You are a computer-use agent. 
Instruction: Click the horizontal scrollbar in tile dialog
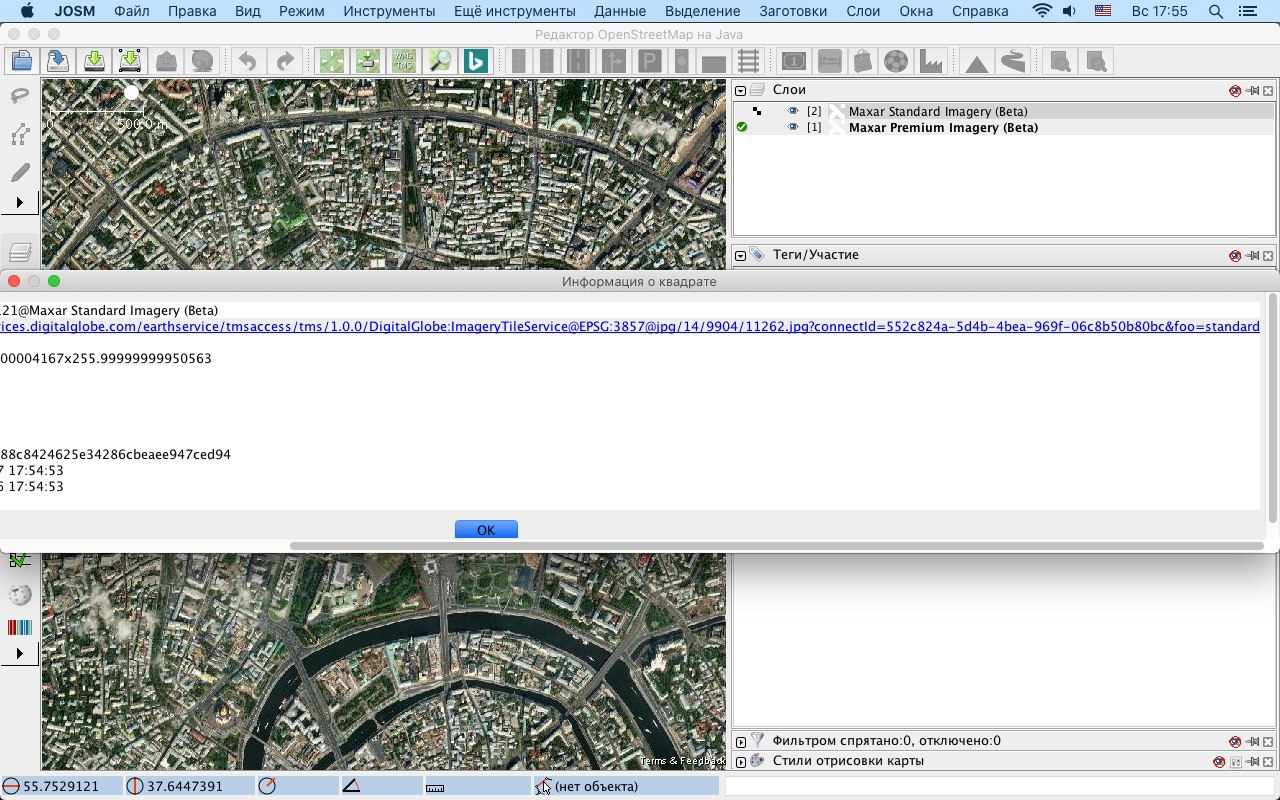(x=775, y=546)
